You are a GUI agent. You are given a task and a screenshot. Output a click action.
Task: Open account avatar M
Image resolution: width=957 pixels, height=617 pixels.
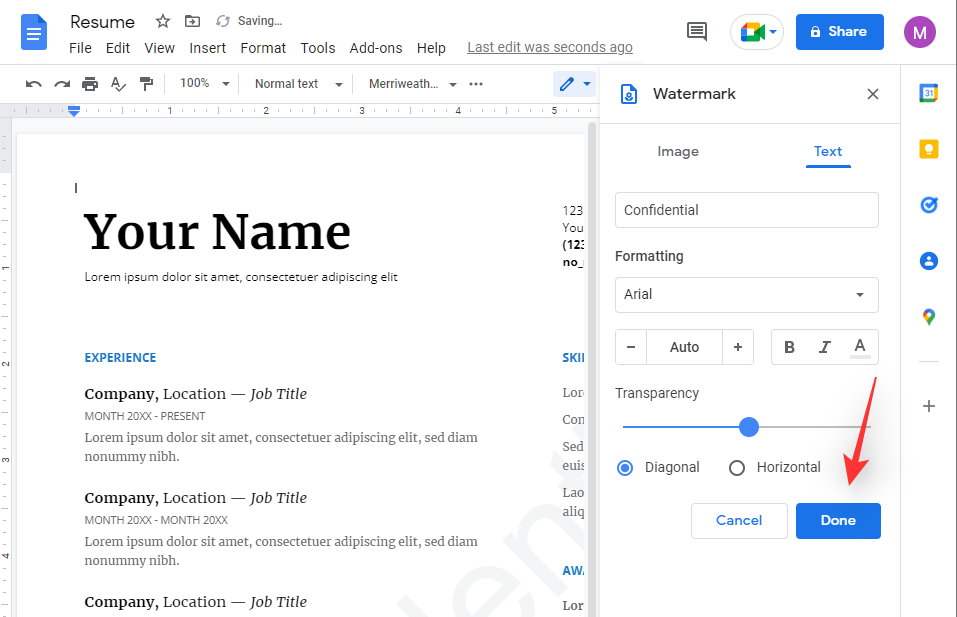click(920, 32)
